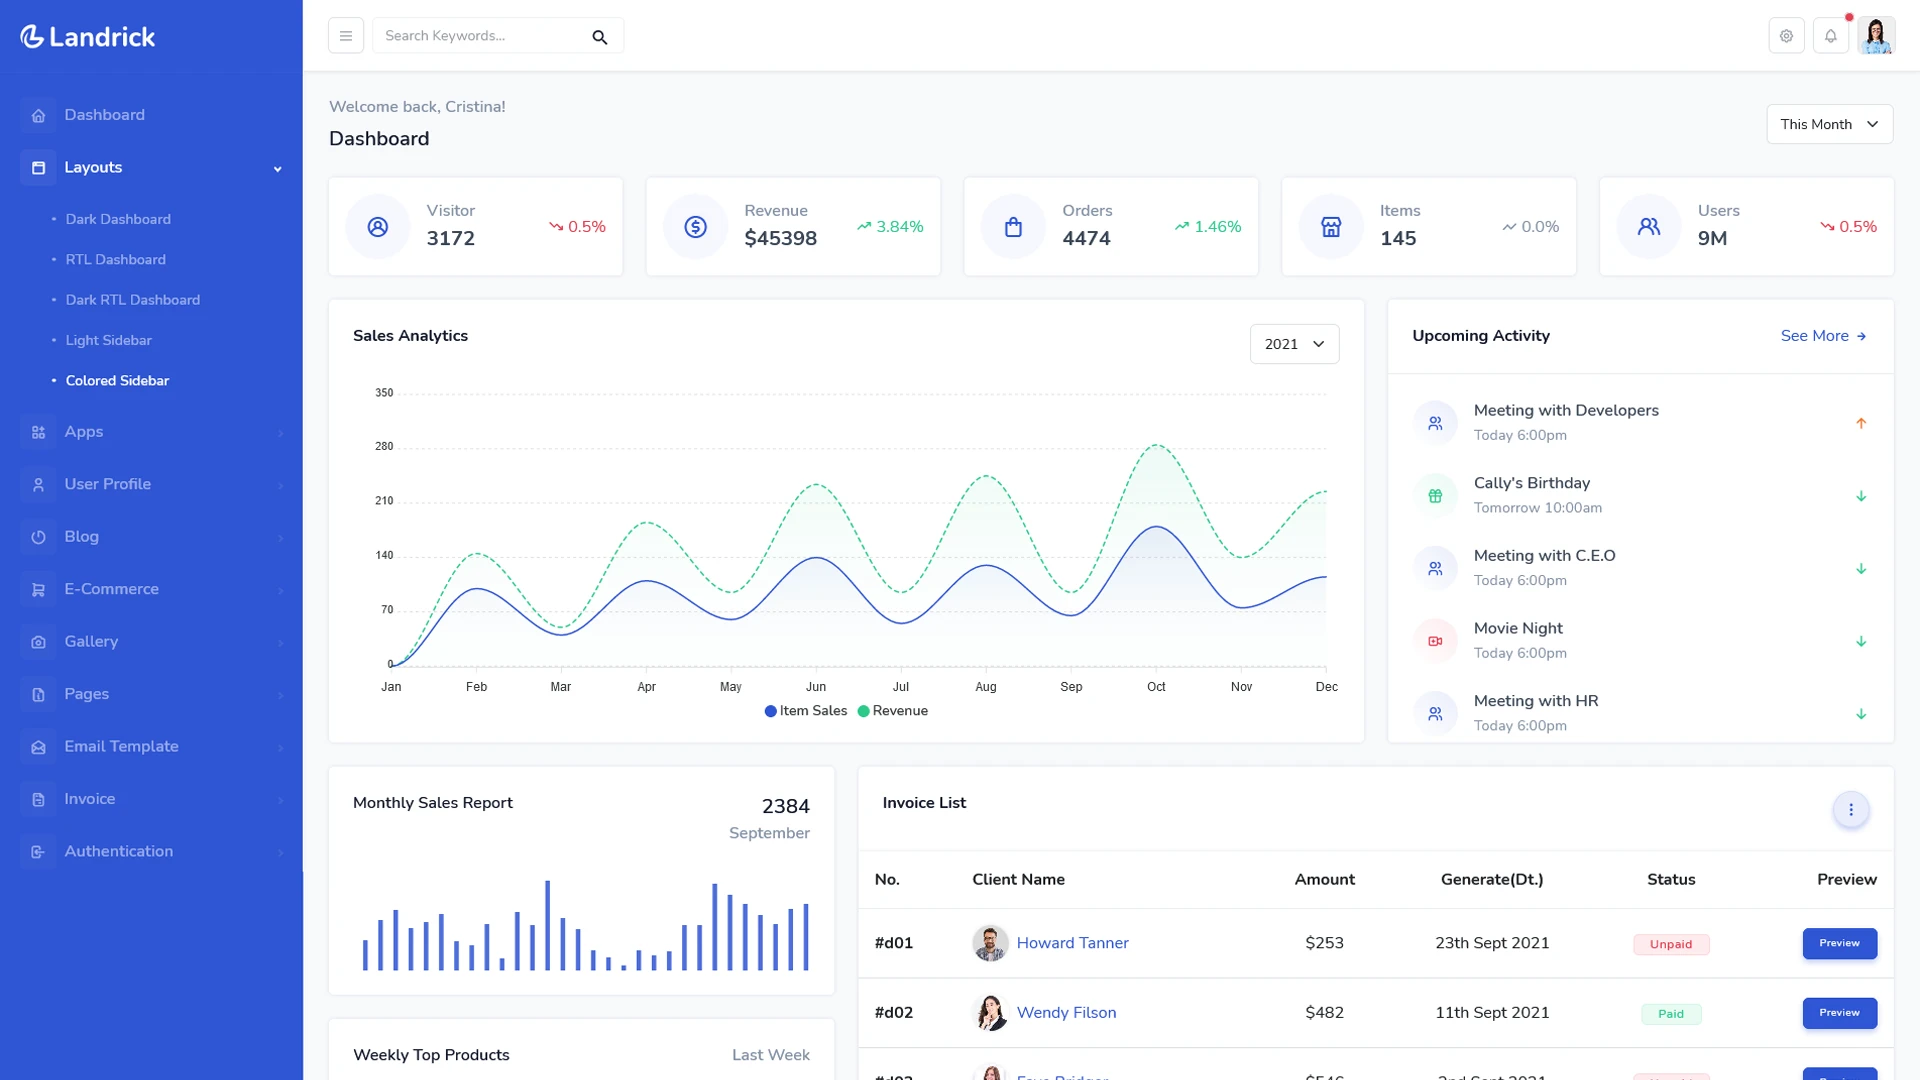Select Dark Dashboard layout

click(118, 219)
